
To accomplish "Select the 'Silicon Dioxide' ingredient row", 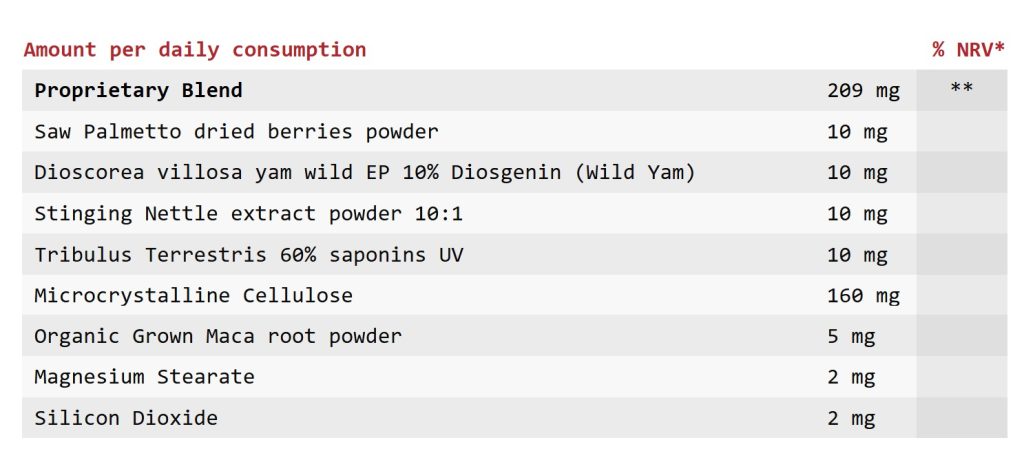I will [x=515, y=418].
